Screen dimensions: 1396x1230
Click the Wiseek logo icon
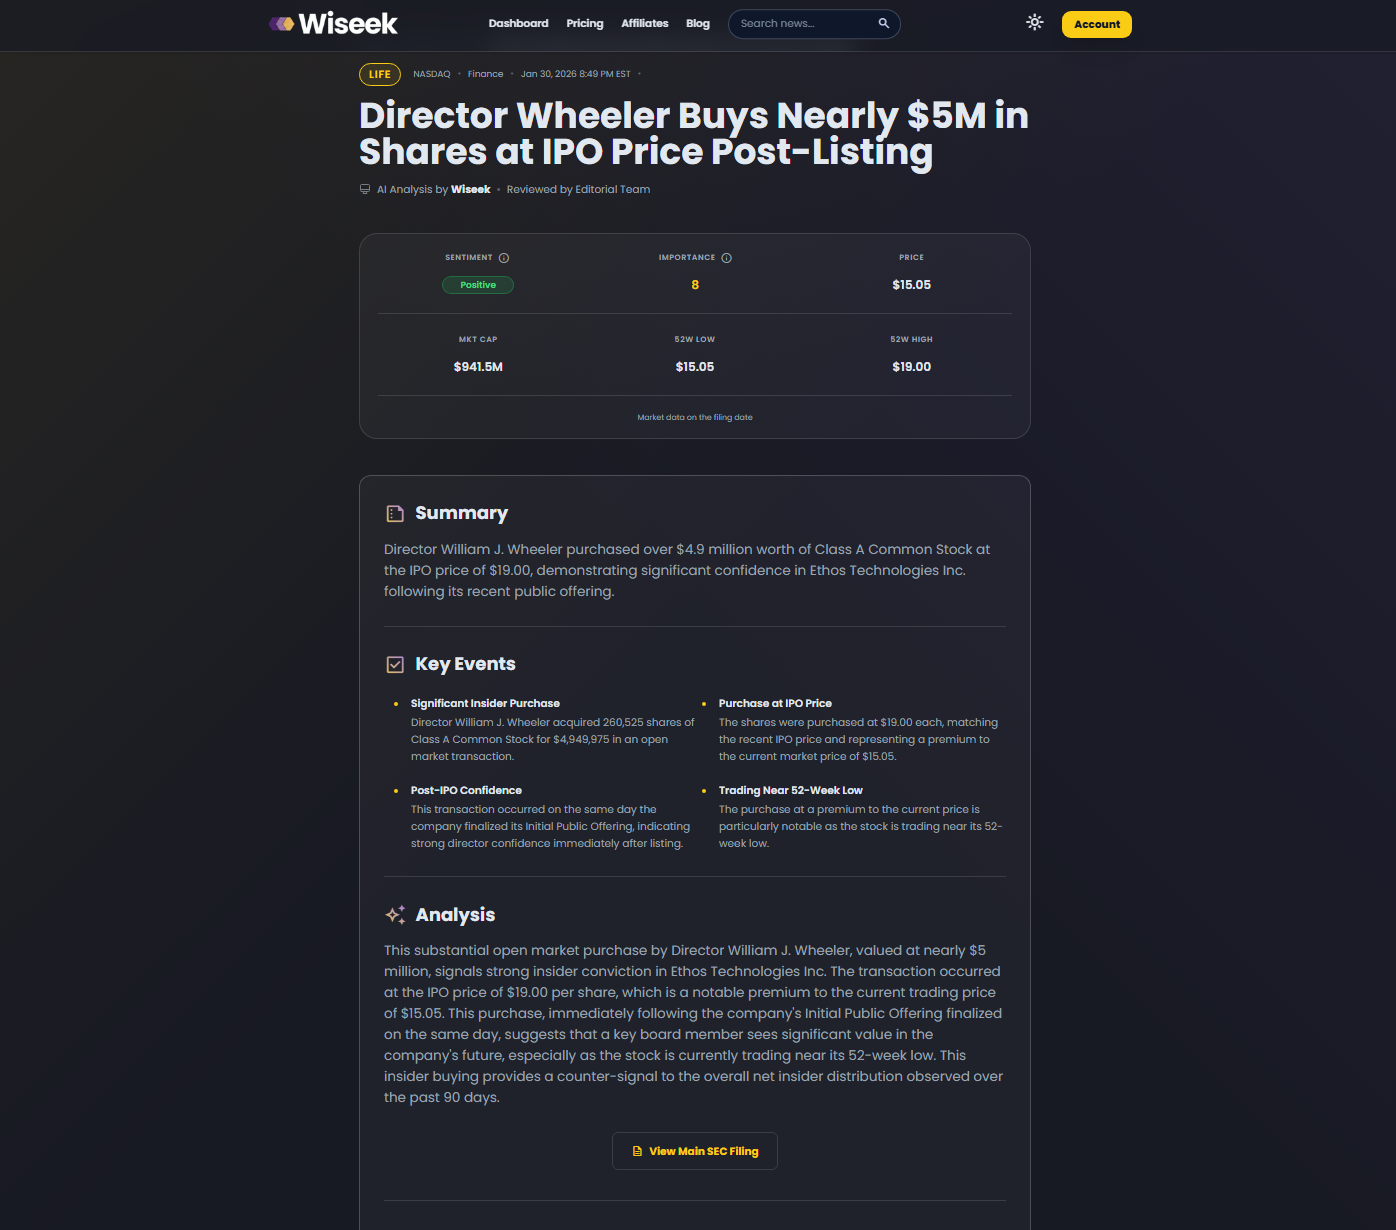point(279,22)
